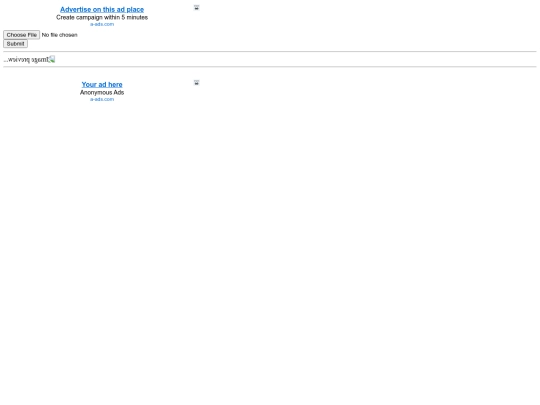
Task: Click the broken image preview icon
Action: coord(52,59)
